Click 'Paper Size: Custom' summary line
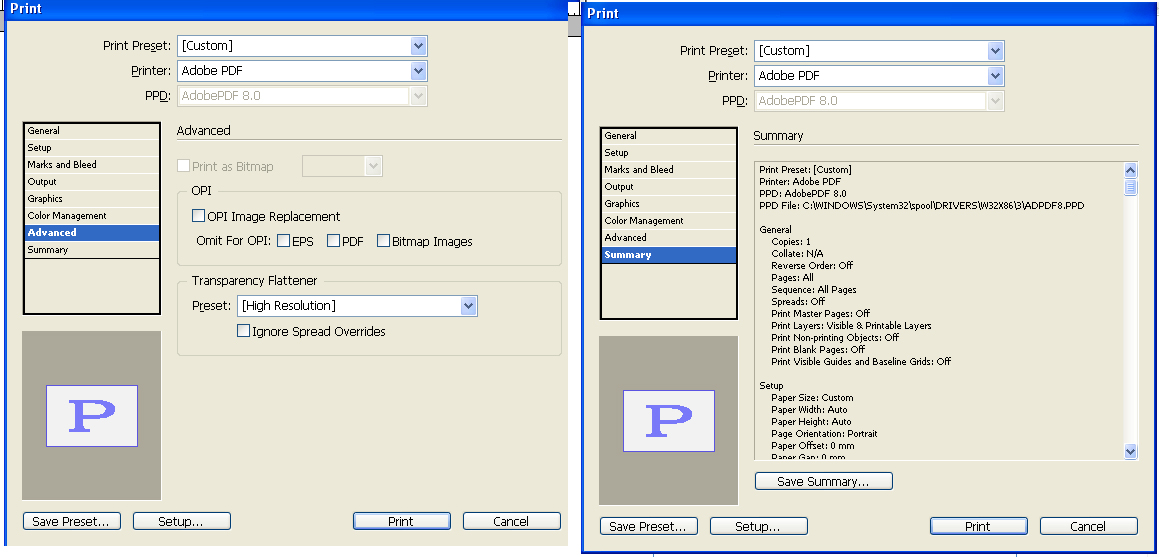Screen dimensions: 1159x557 coord(812,397)
